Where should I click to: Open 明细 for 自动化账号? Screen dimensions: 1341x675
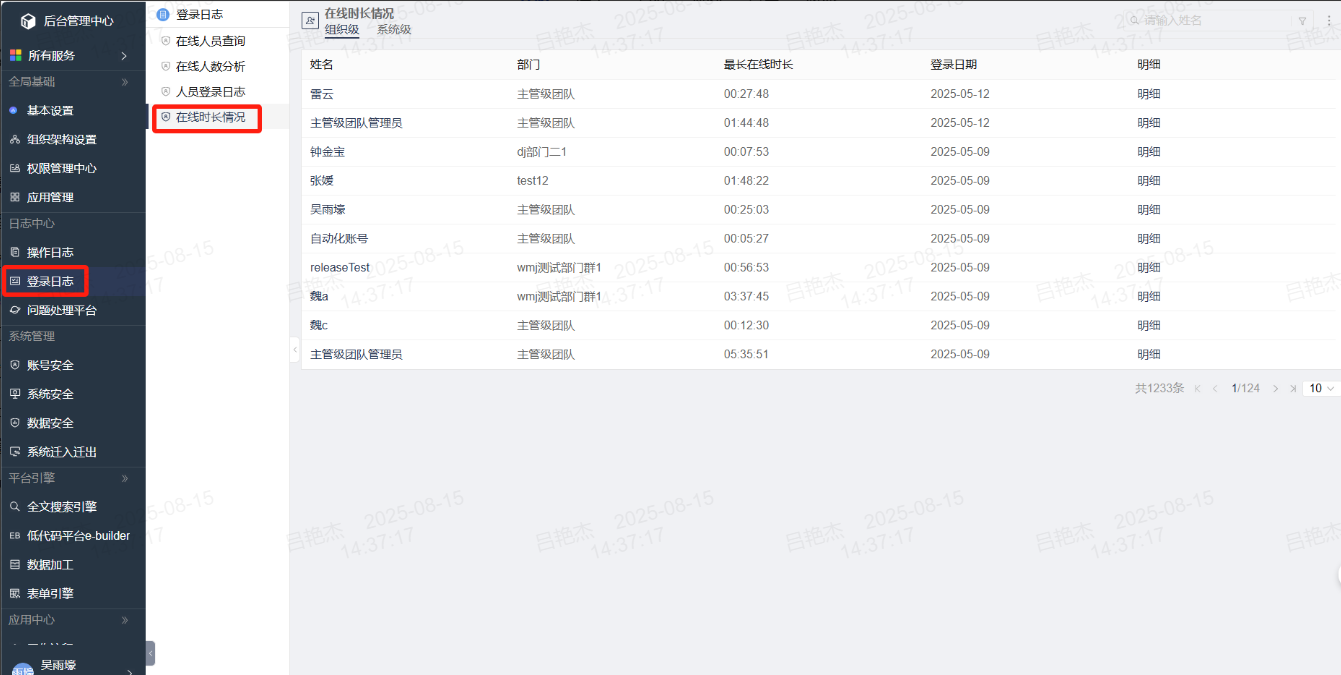(1149, 239)
